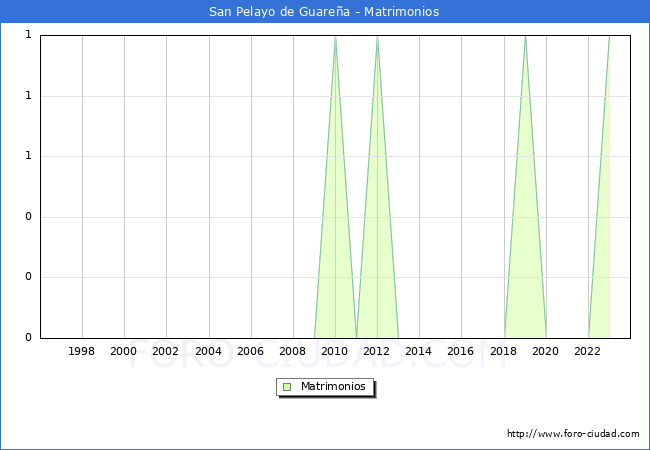
Task: Select the 2022 year axis label
Action: click(x=587, y=351)
